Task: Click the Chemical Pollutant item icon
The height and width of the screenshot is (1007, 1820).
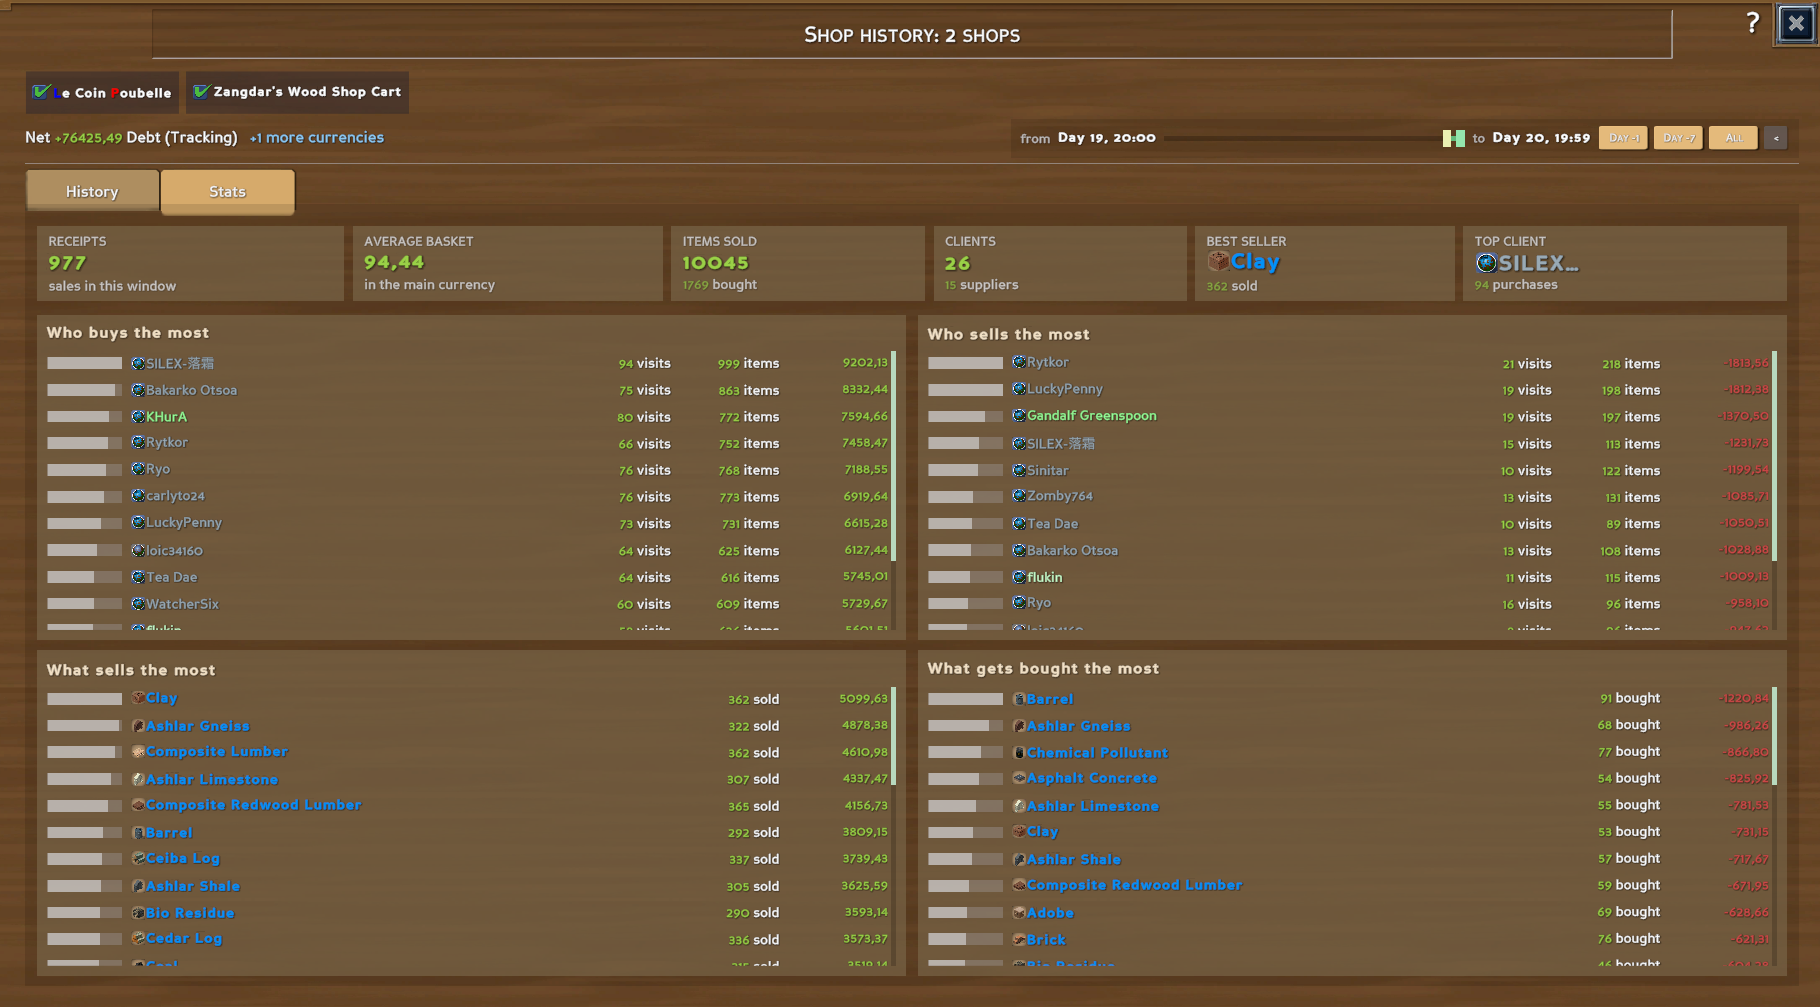Action: [1019, 752]
